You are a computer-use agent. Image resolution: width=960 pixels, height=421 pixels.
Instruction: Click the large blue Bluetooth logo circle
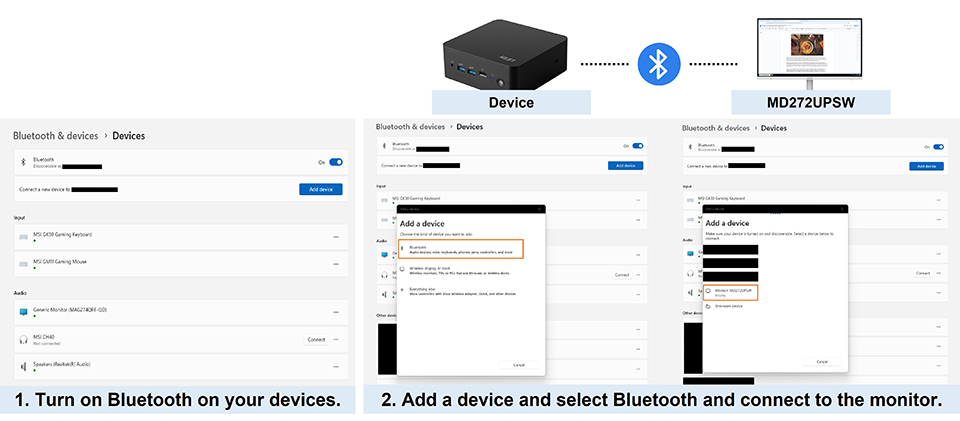657,64
